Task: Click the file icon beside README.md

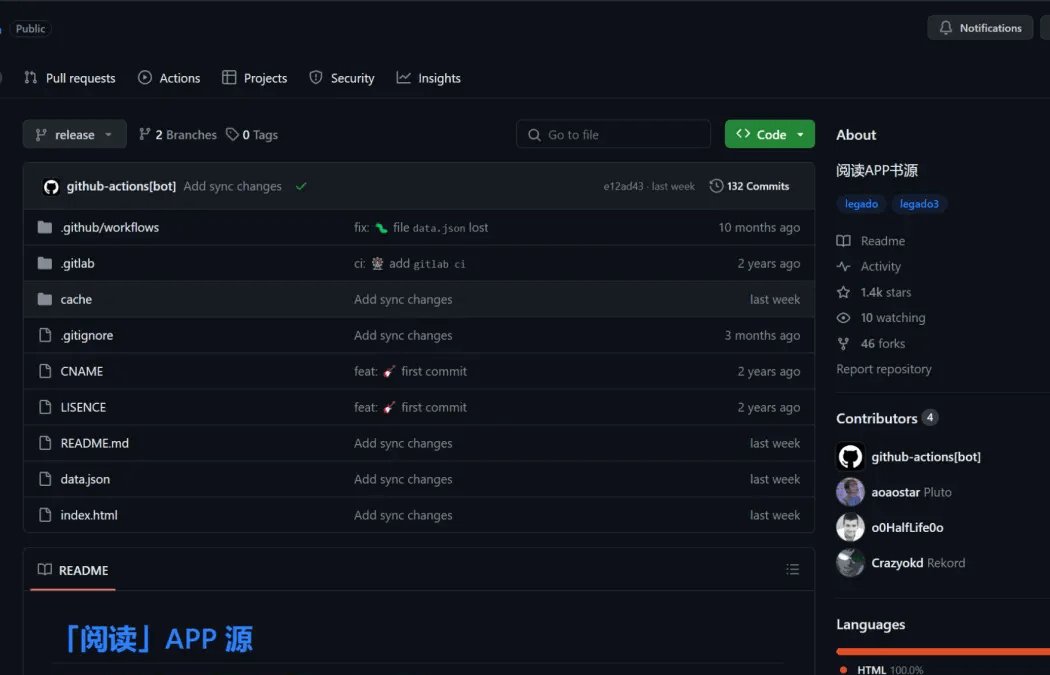Action: [x=45, y=443]
